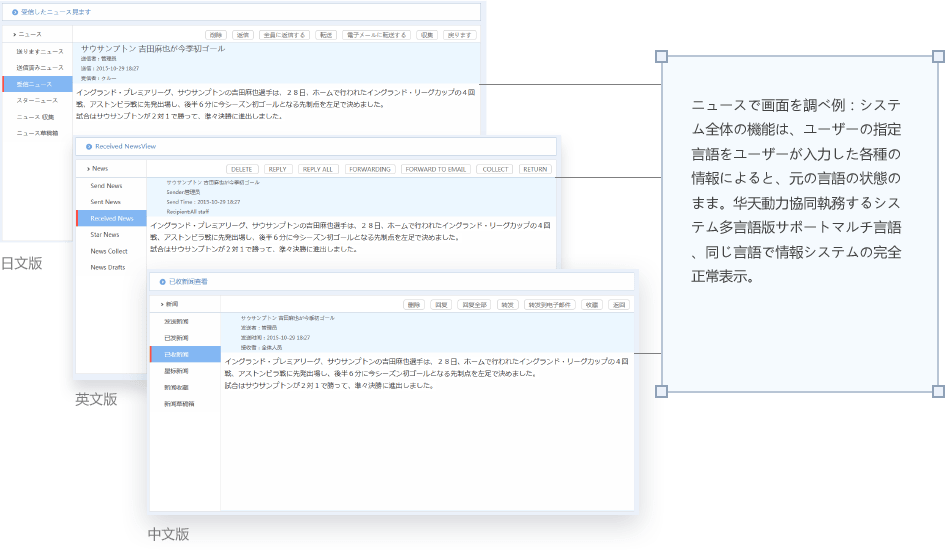Click the DELETE button in English window

coord(242,170)
